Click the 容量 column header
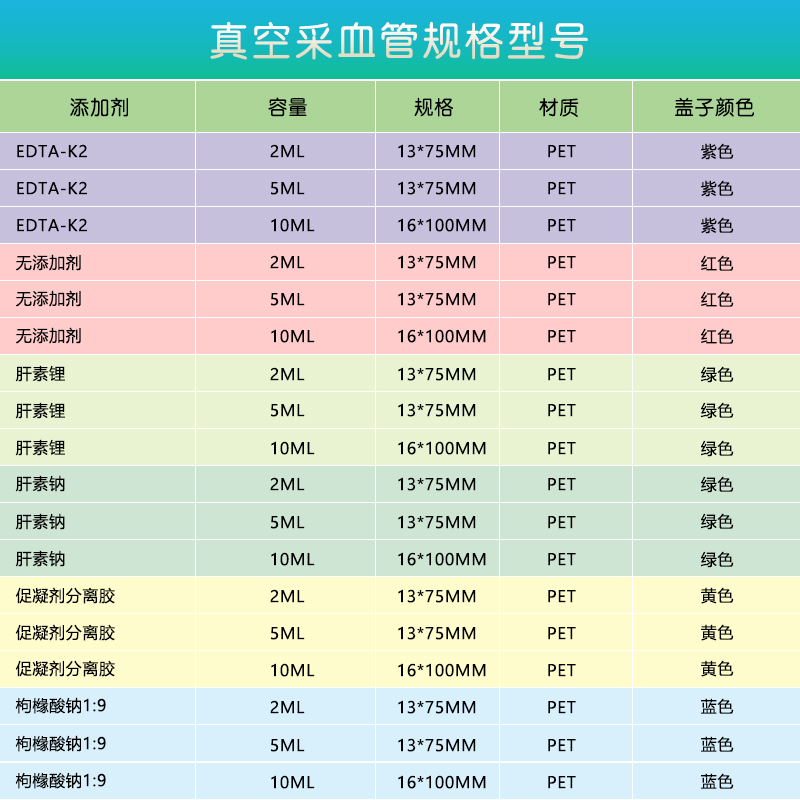Viewport: 800px width, 800px height. click(287, 108)
